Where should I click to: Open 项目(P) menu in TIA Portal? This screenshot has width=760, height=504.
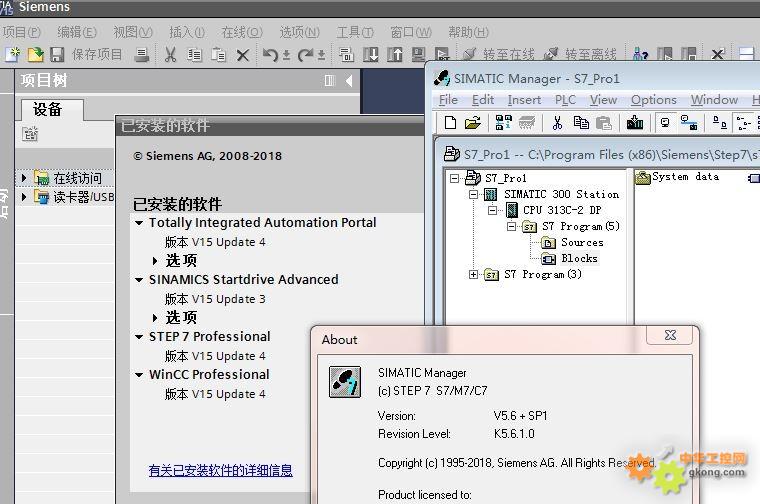coord(22,32)
